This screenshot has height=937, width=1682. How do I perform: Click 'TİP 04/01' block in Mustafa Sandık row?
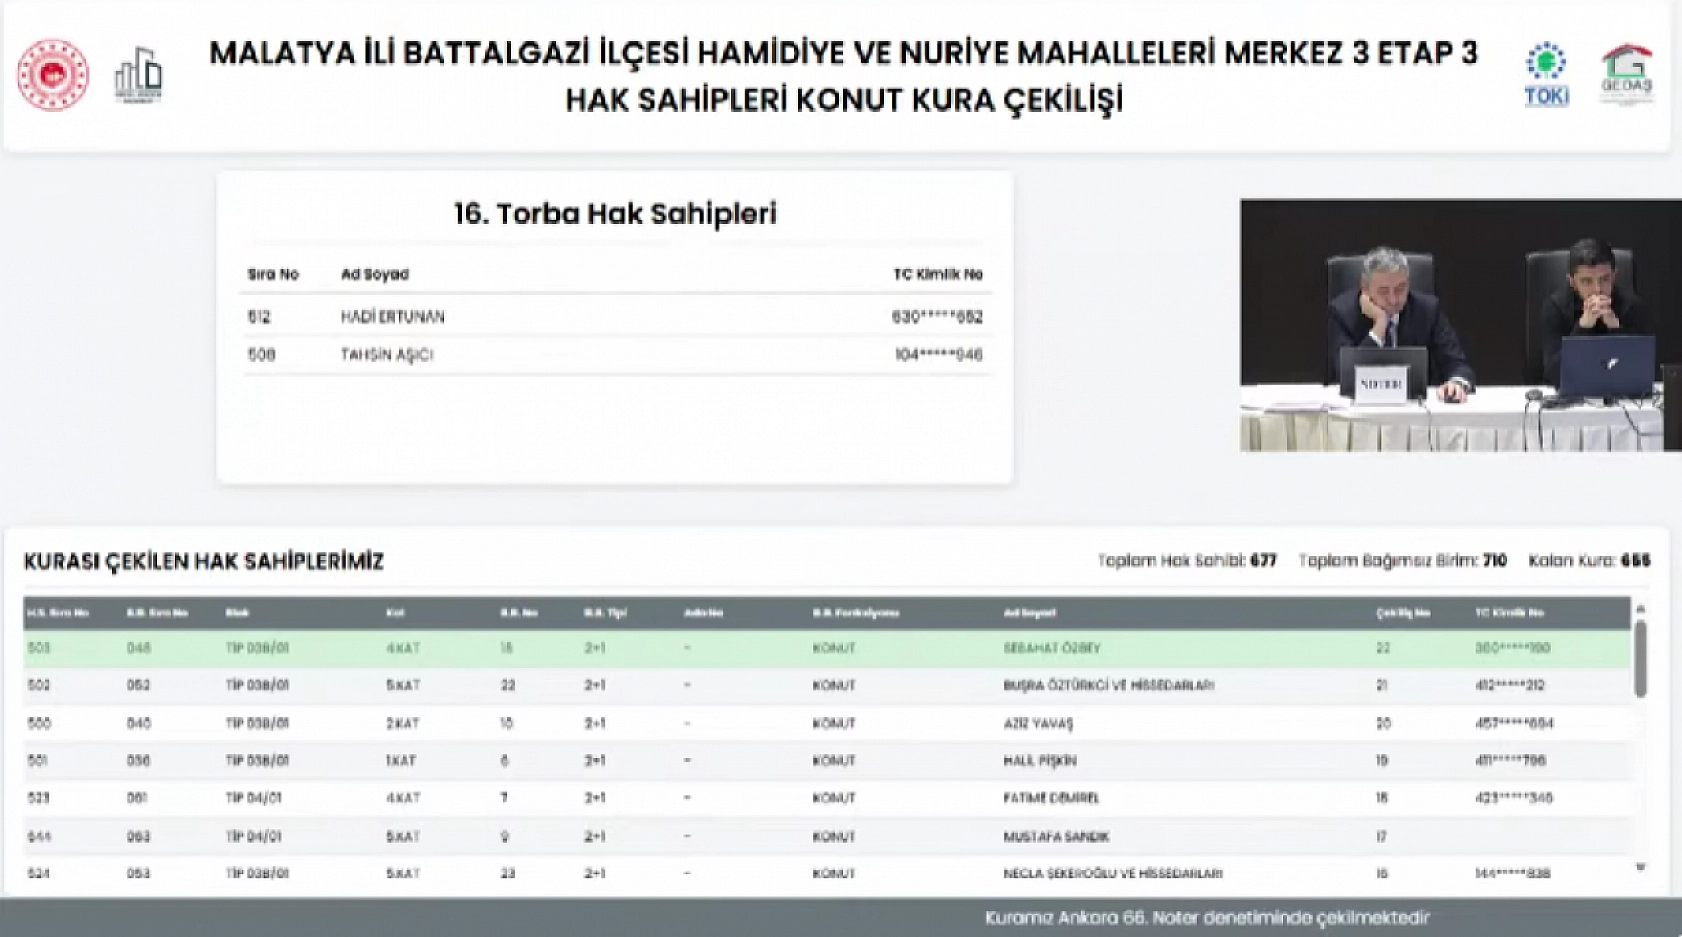(253, 836)
